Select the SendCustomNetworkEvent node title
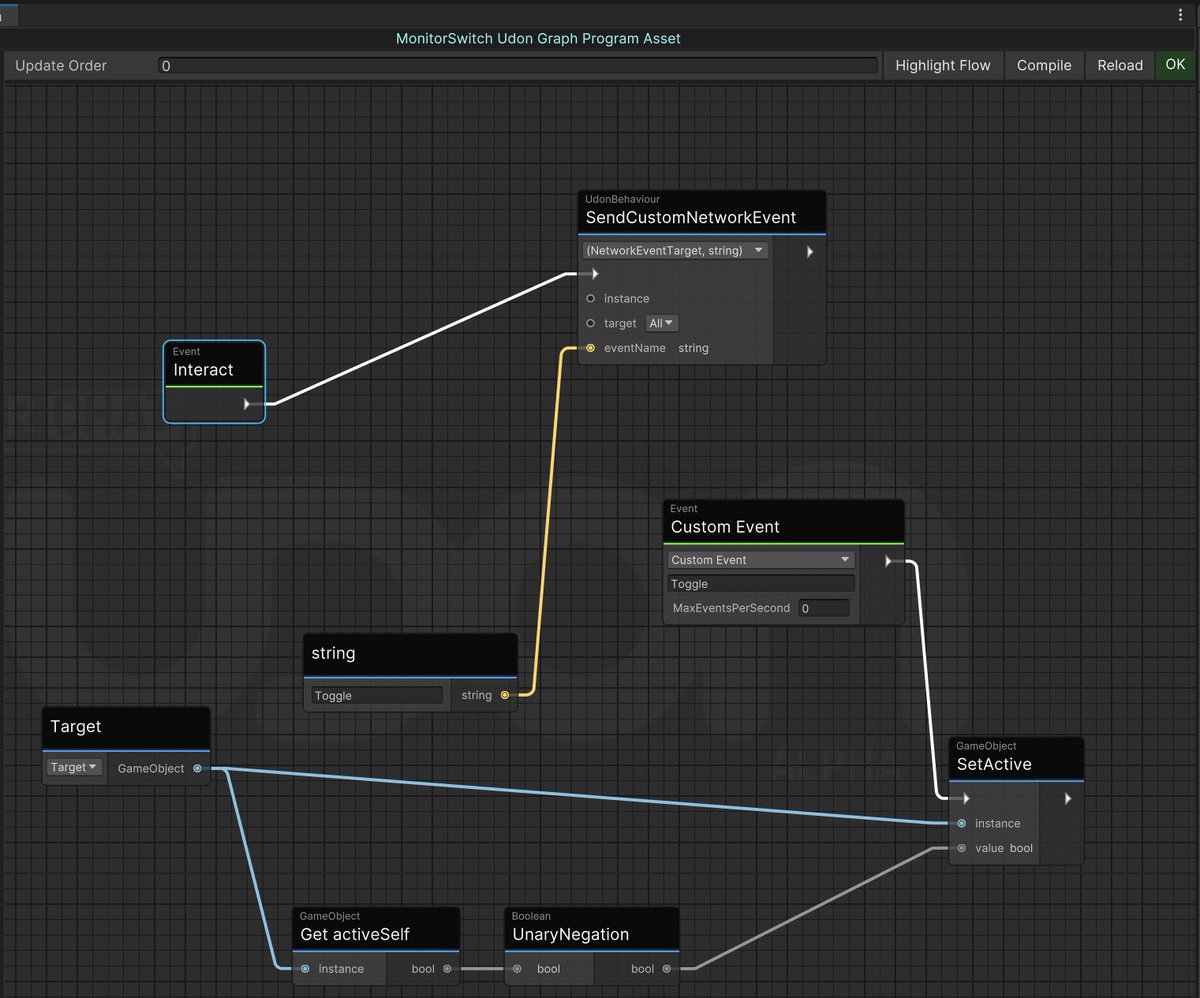1200x998 pixels. tap(691, 217)
